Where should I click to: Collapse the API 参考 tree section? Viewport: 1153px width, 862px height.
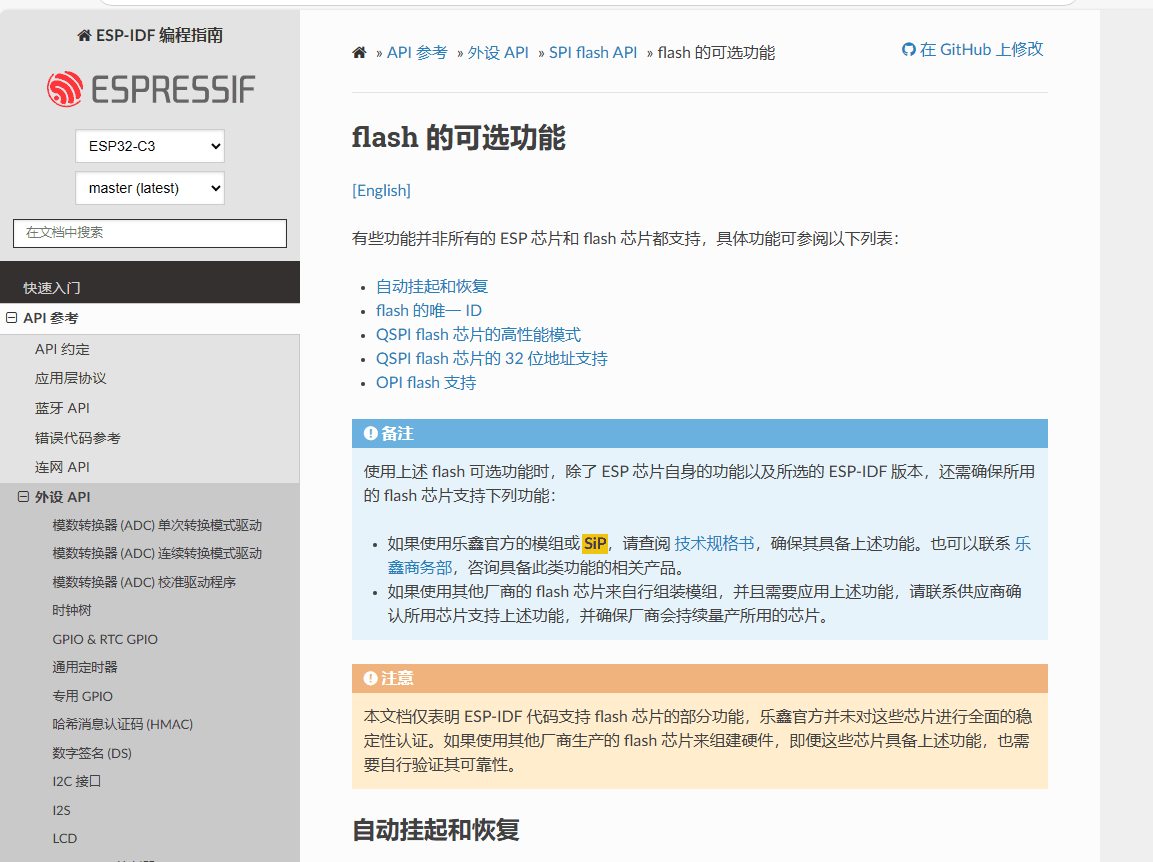tap(12, 318)
